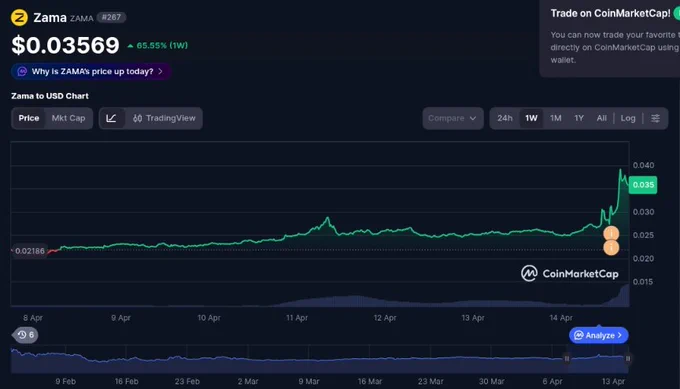
Task: Select the line chart view icon
Action: tap(111, 118)
